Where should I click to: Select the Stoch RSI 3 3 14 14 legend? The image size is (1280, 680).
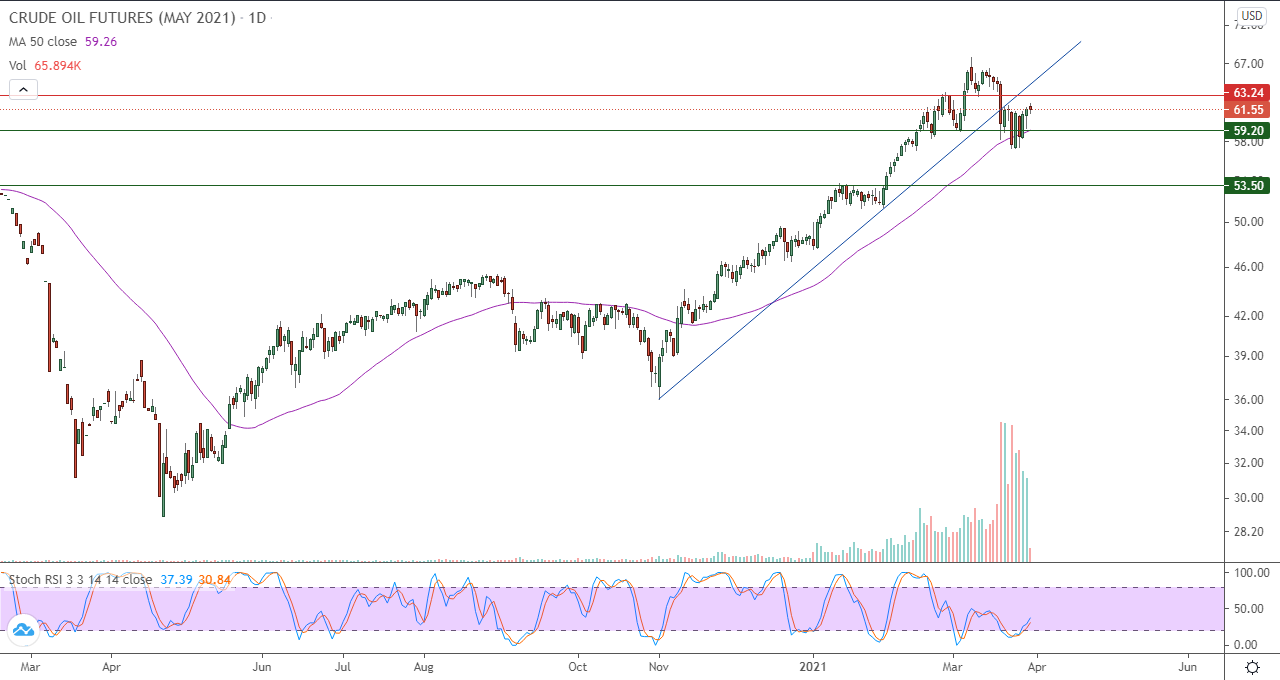[80, 579]
